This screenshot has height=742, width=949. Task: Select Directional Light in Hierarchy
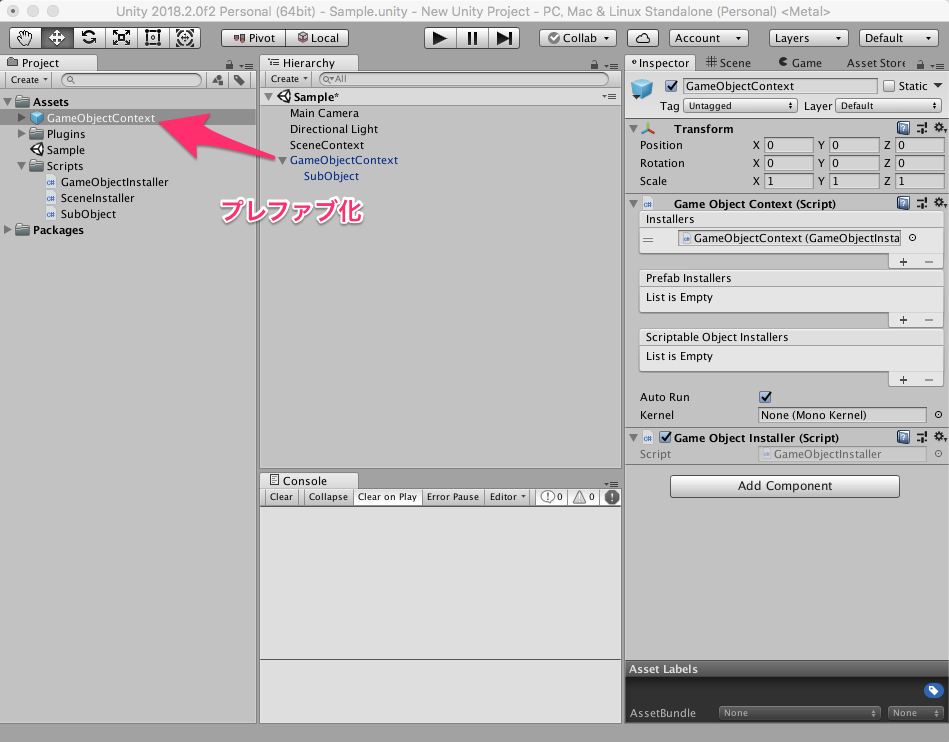(333, 129)
